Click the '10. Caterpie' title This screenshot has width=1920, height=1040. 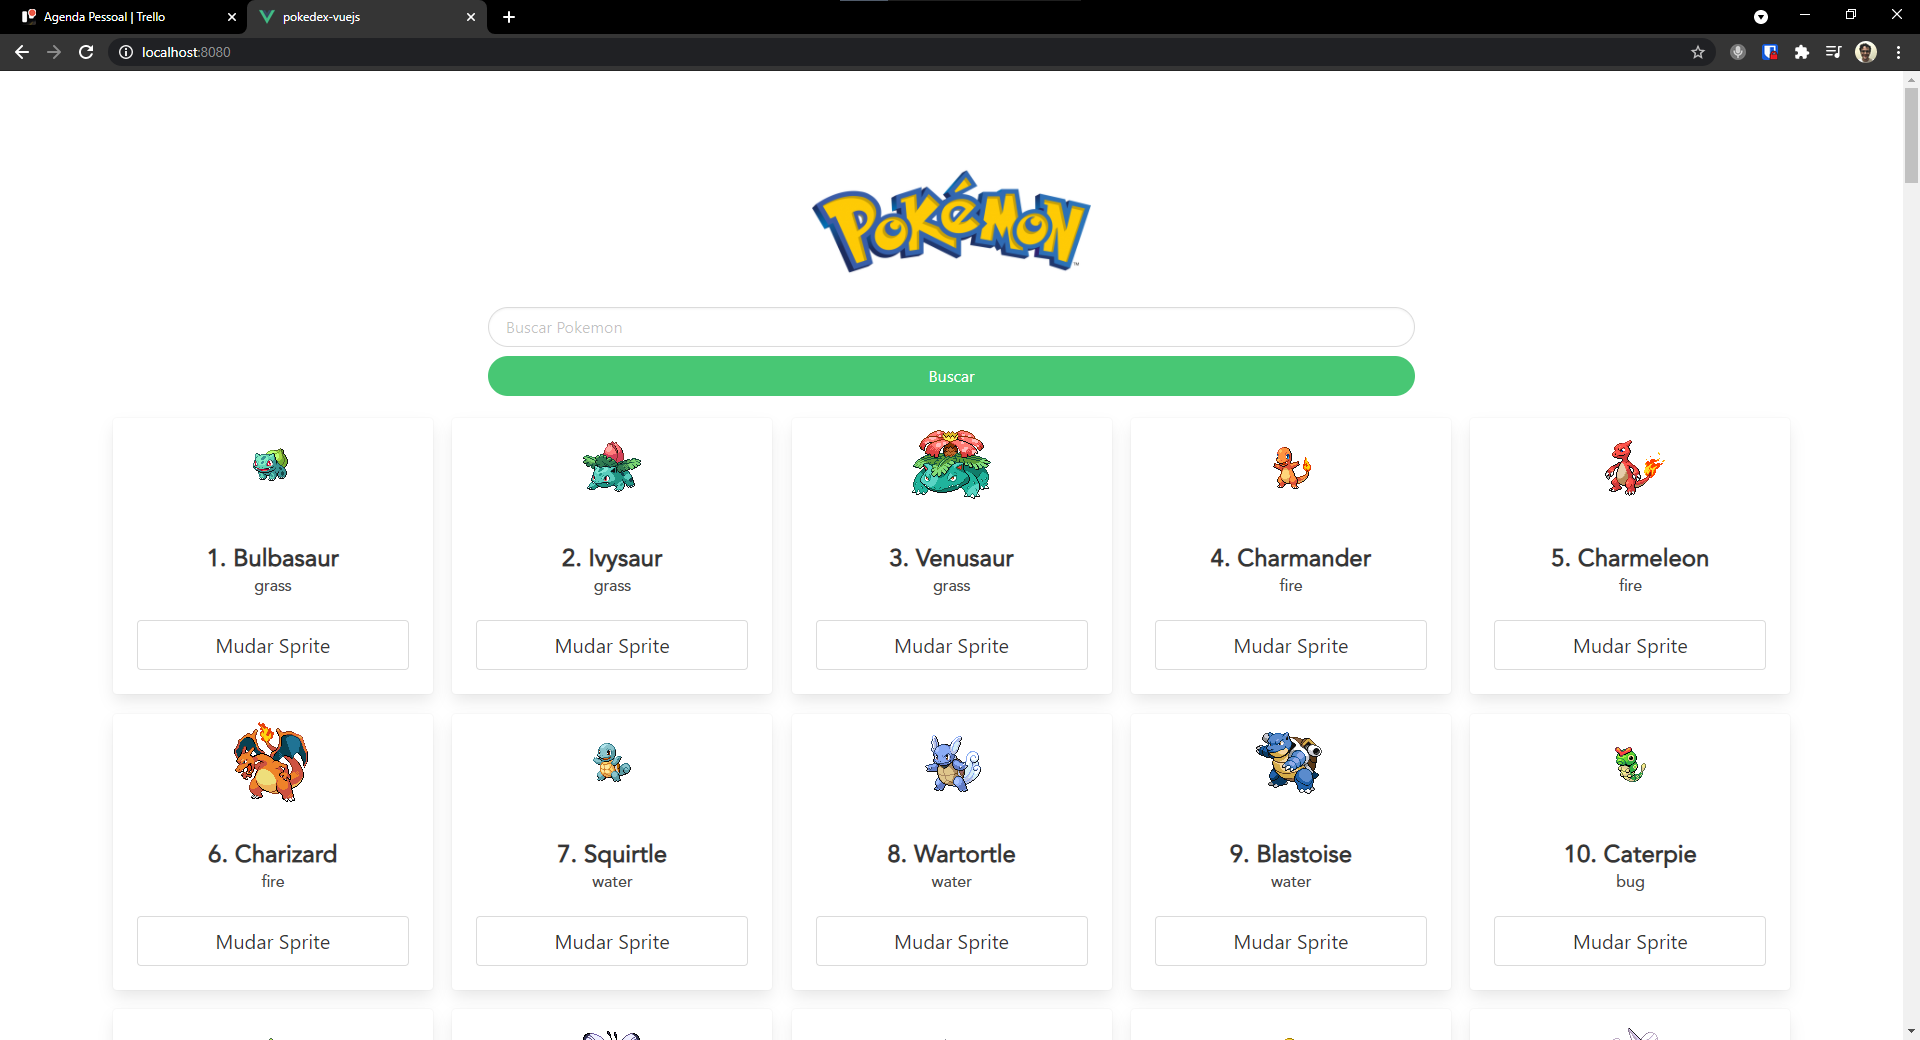coord(1630,854)
